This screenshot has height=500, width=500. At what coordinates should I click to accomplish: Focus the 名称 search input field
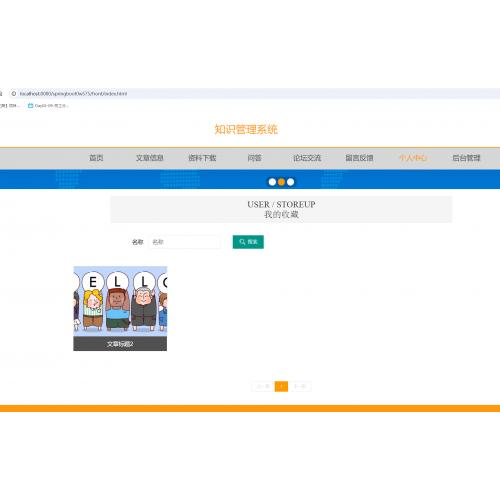pyautogui.click(x=184, y=242)
